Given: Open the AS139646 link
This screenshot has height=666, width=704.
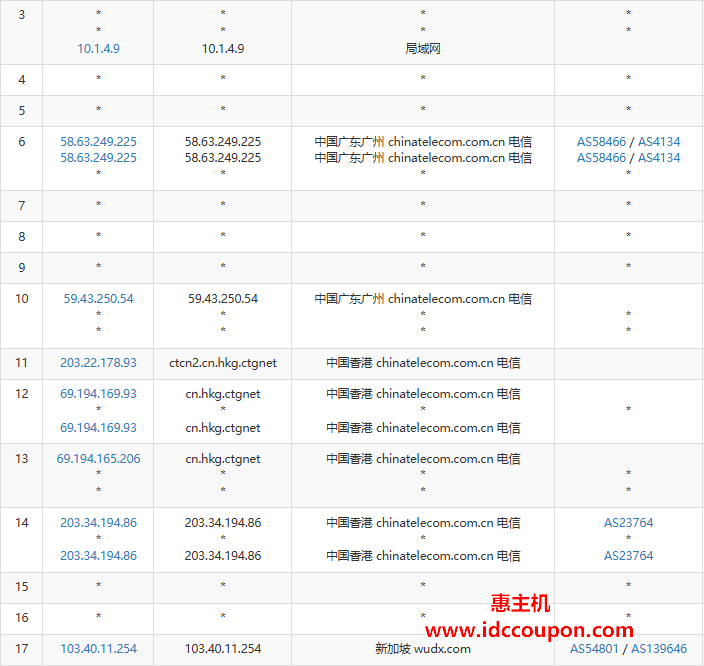Looking at the screenshot, I should [658, 649].
